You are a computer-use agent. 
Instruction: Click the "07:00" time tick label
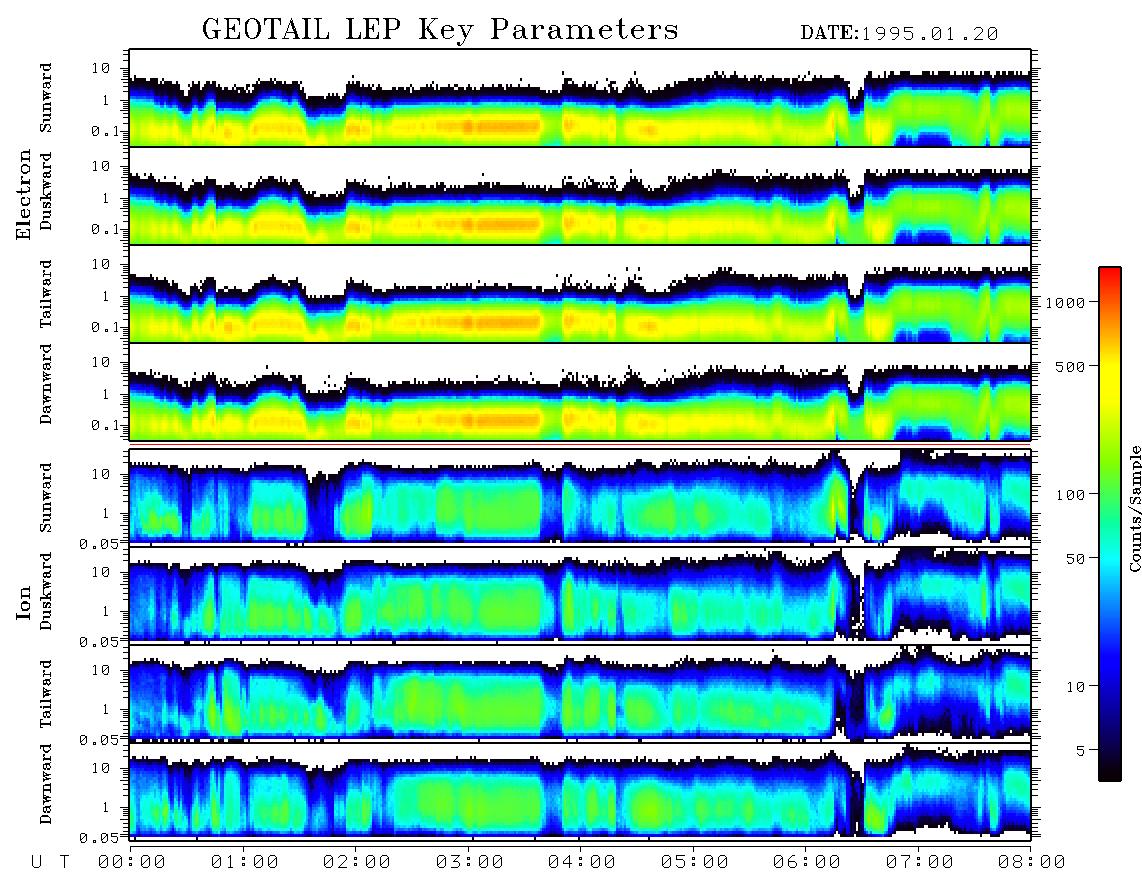[x=920, y=863]
